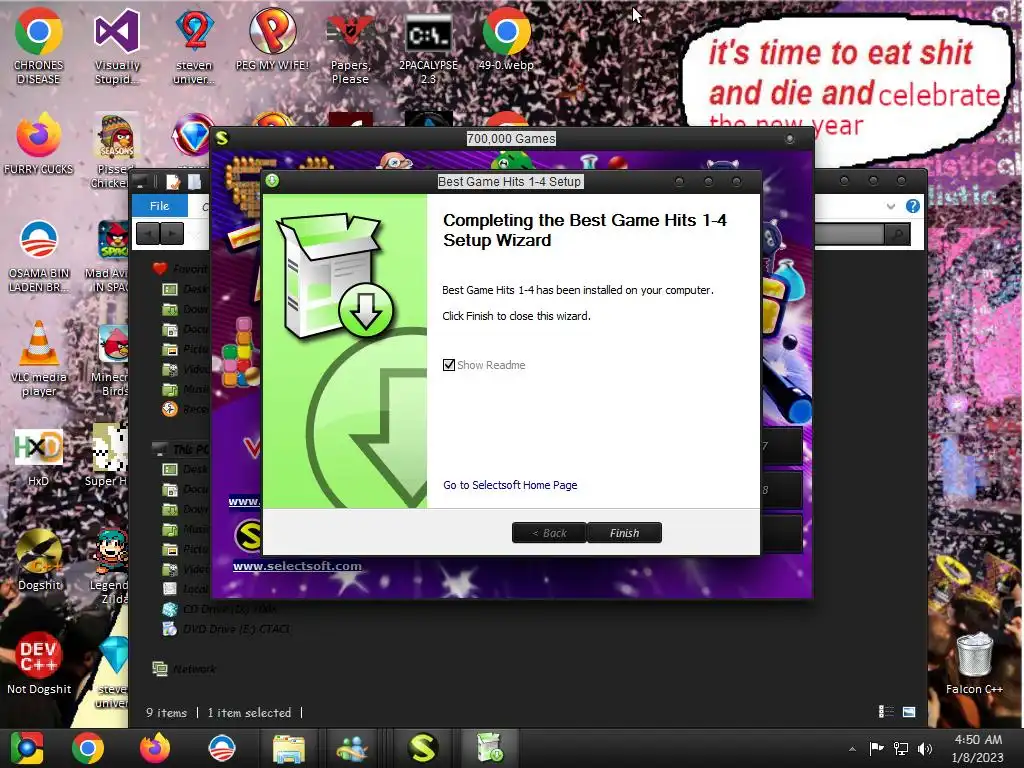
Task: Open steven univer... desktop icon
Action: (x=194, y=47)
